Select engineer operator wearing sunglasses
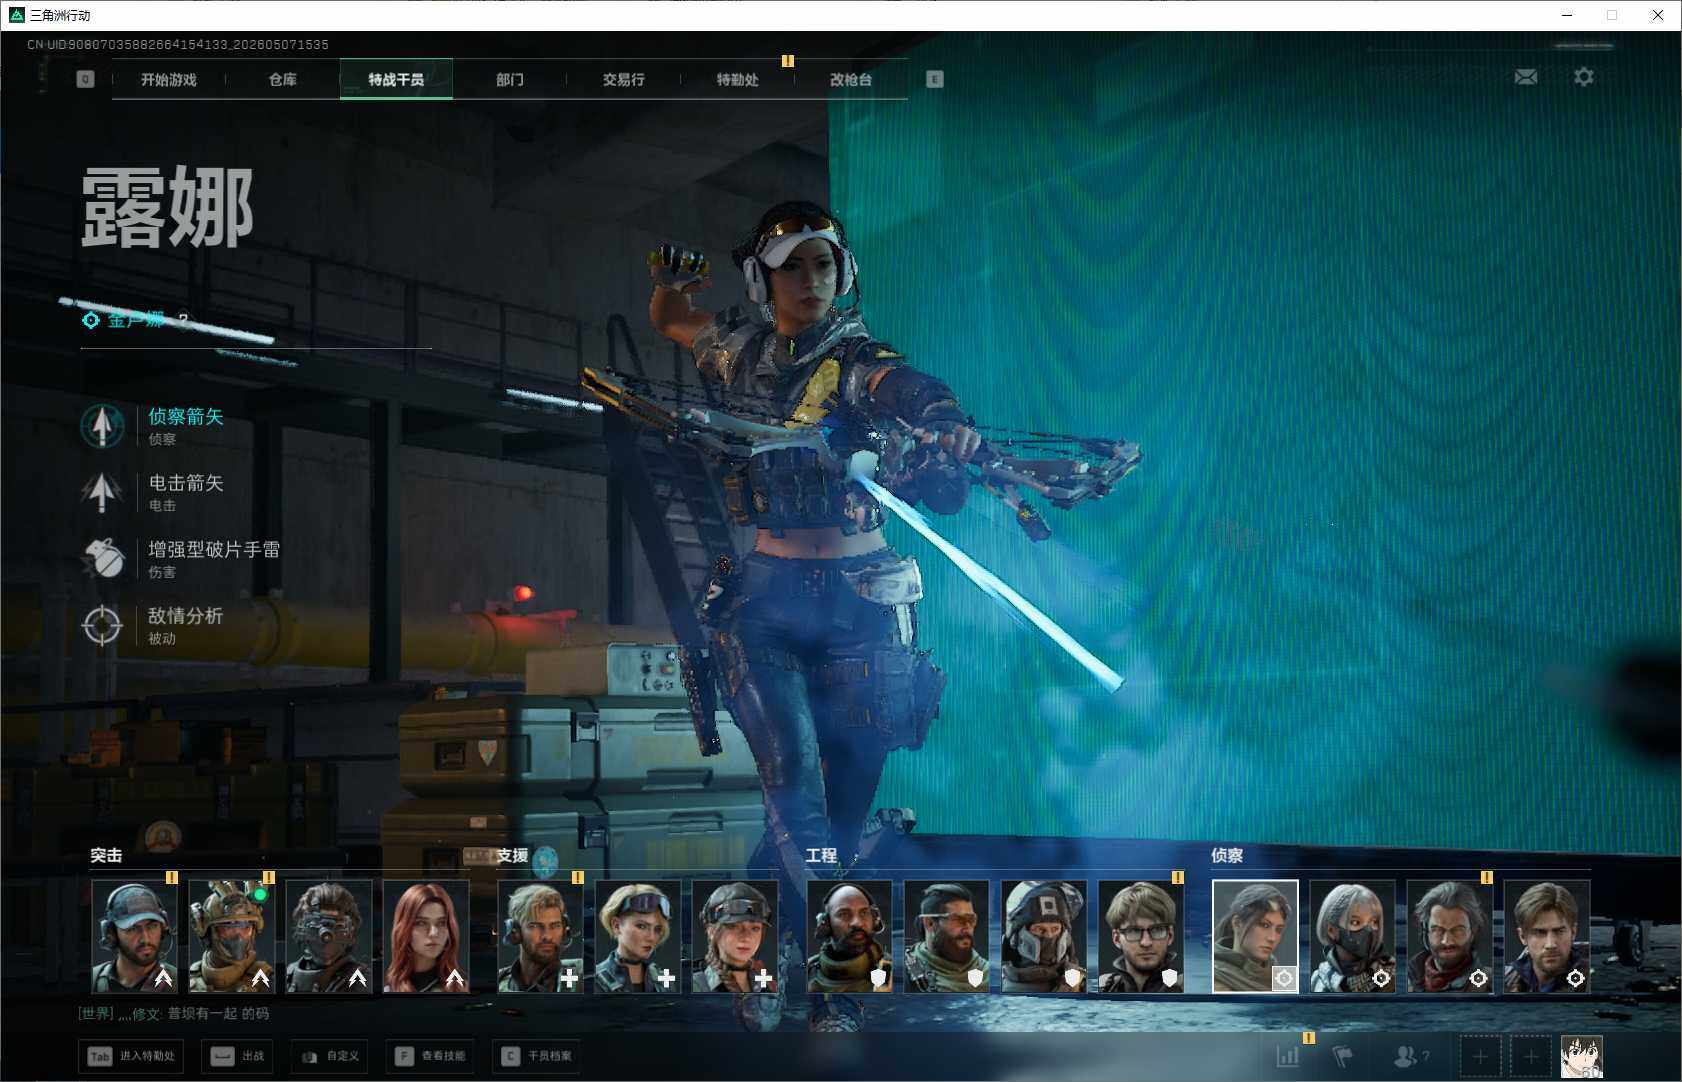 (x=947, y=936)
